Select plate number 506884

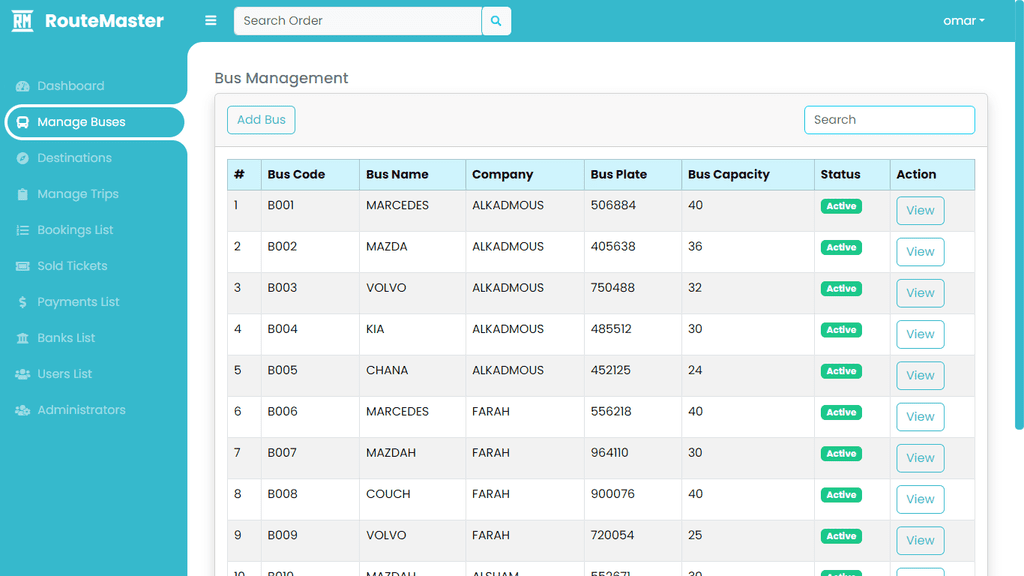613,205
